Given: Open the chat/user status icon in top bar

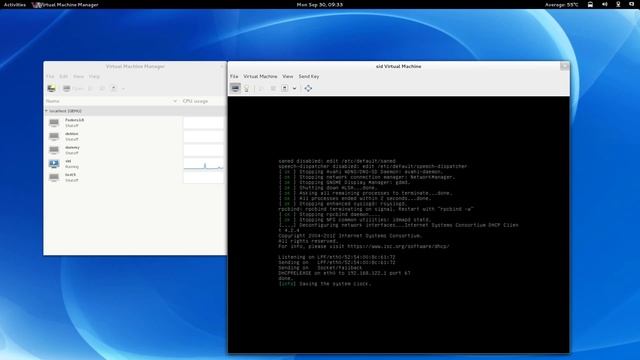Looking at the screenshot, I should click(x=631, y=4).
